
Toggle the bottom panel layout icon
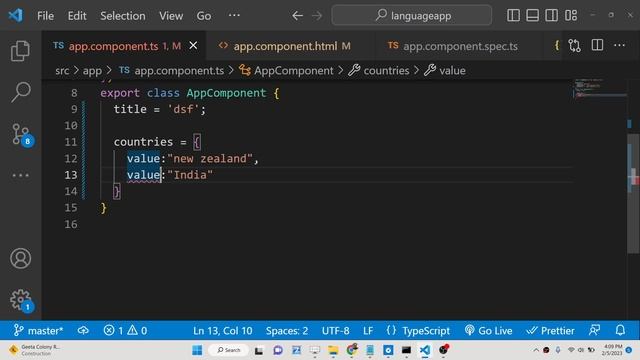coord(532,16)
